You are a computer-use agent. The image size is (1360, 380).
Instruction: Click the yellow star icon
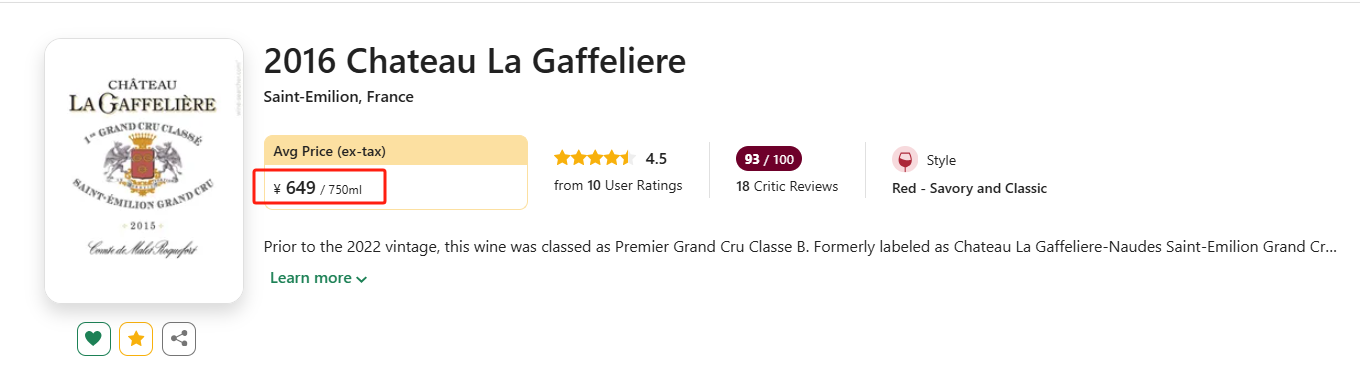coord(136,339)
